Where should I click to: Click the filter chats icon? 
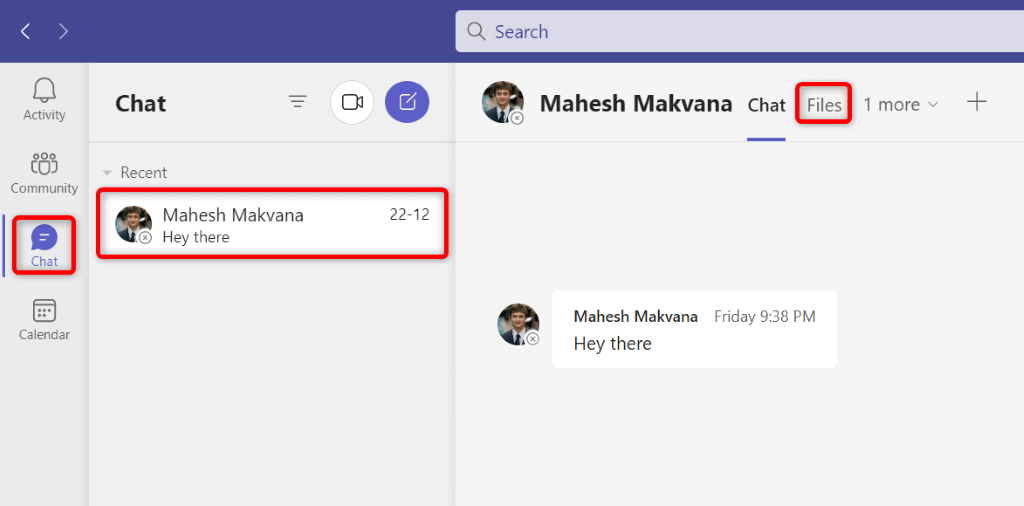click(x=297, y=102)
